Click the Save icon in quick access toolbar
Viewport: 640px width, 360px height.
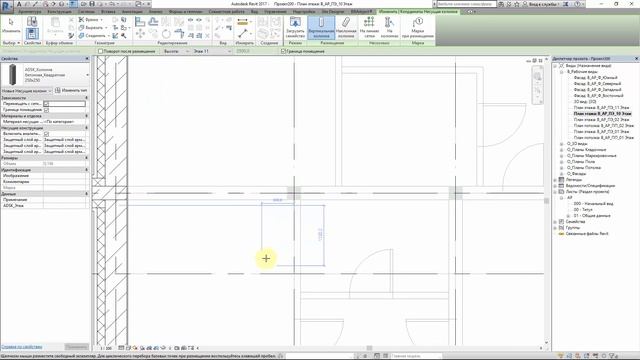(92, 4)
